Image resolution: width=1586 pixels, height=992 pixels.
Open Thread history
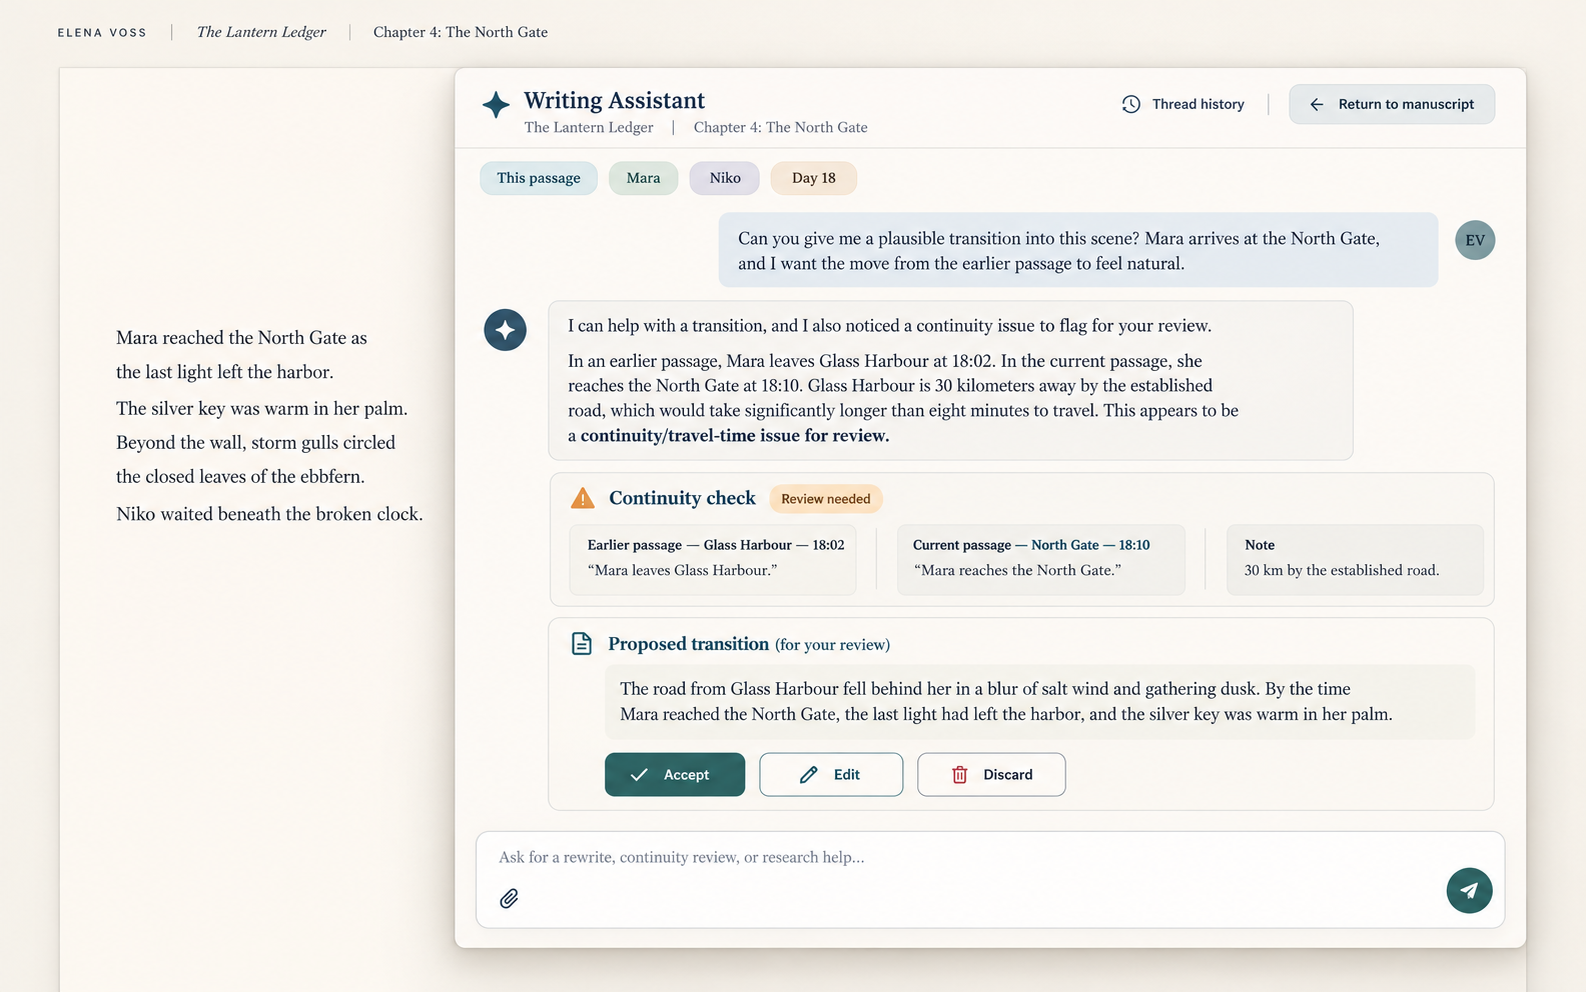(1183, 104)
